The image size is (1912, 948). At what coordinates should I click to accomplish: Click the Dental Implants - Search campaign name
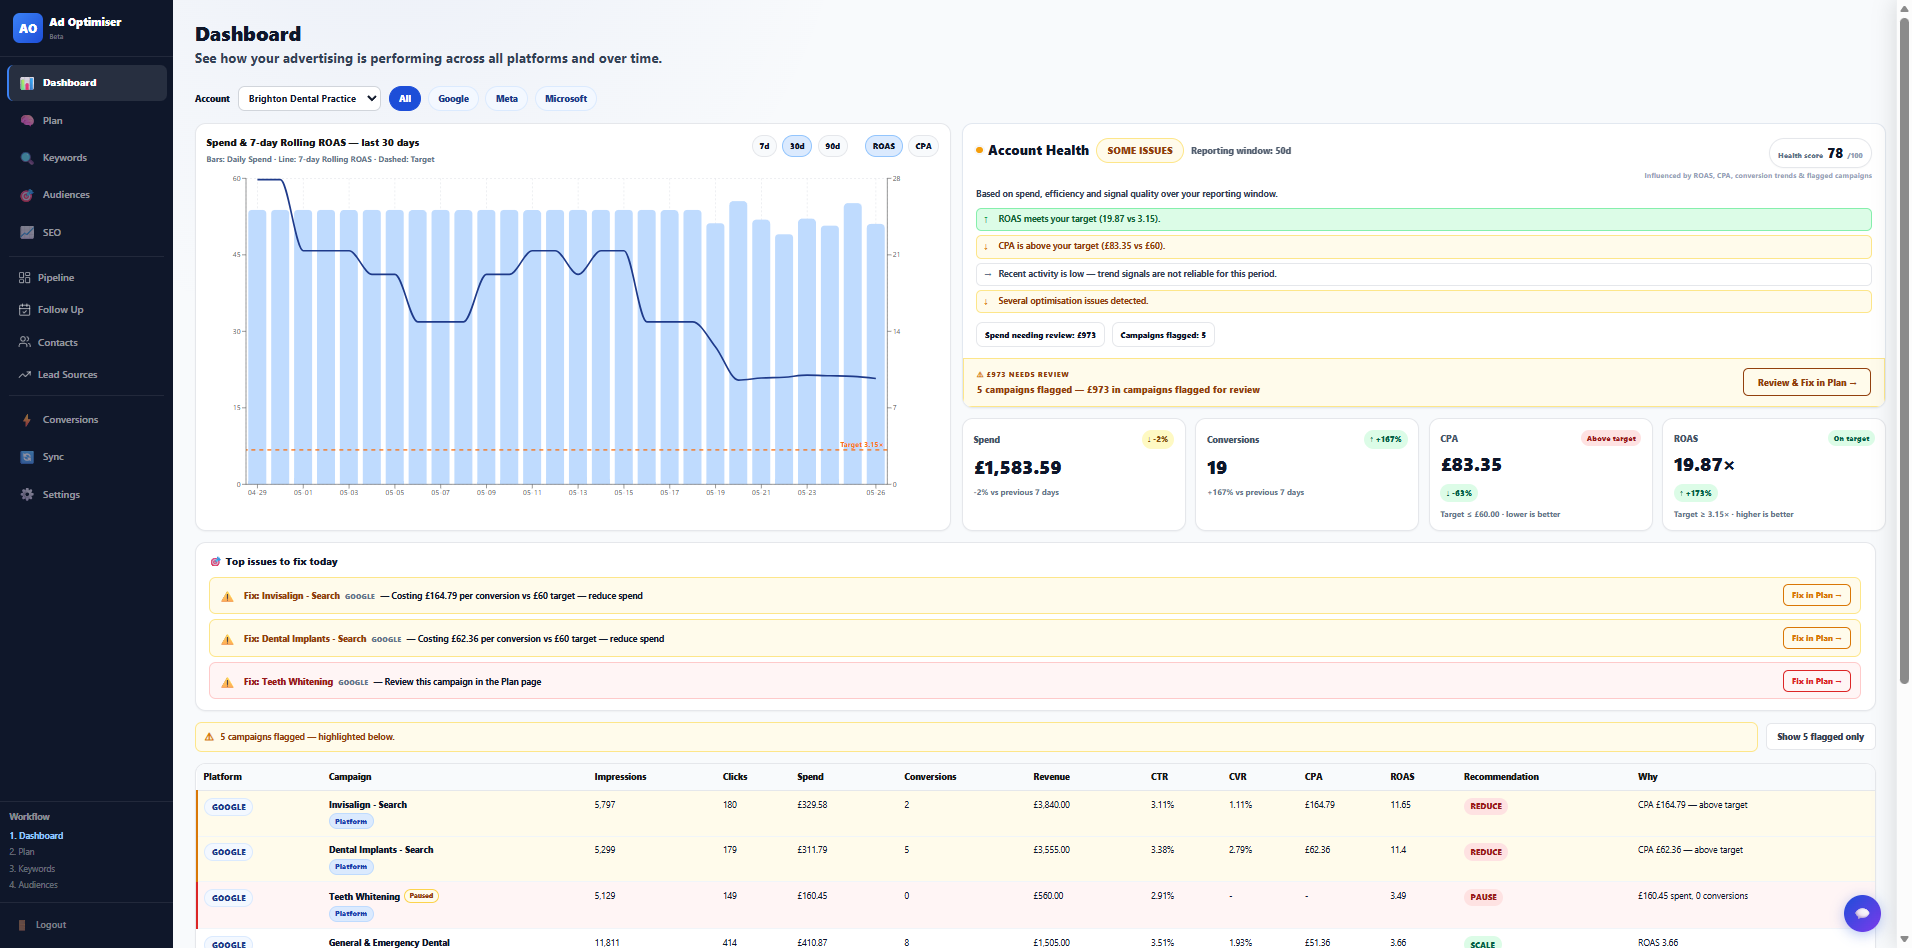(381, 850)
